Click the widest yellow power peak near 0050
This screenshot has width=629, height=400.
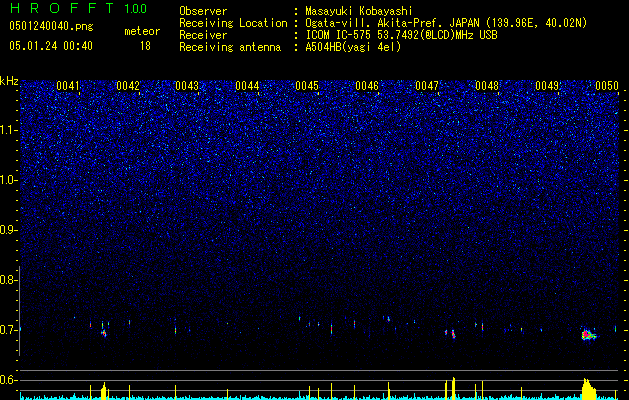[x=589, y=388]
